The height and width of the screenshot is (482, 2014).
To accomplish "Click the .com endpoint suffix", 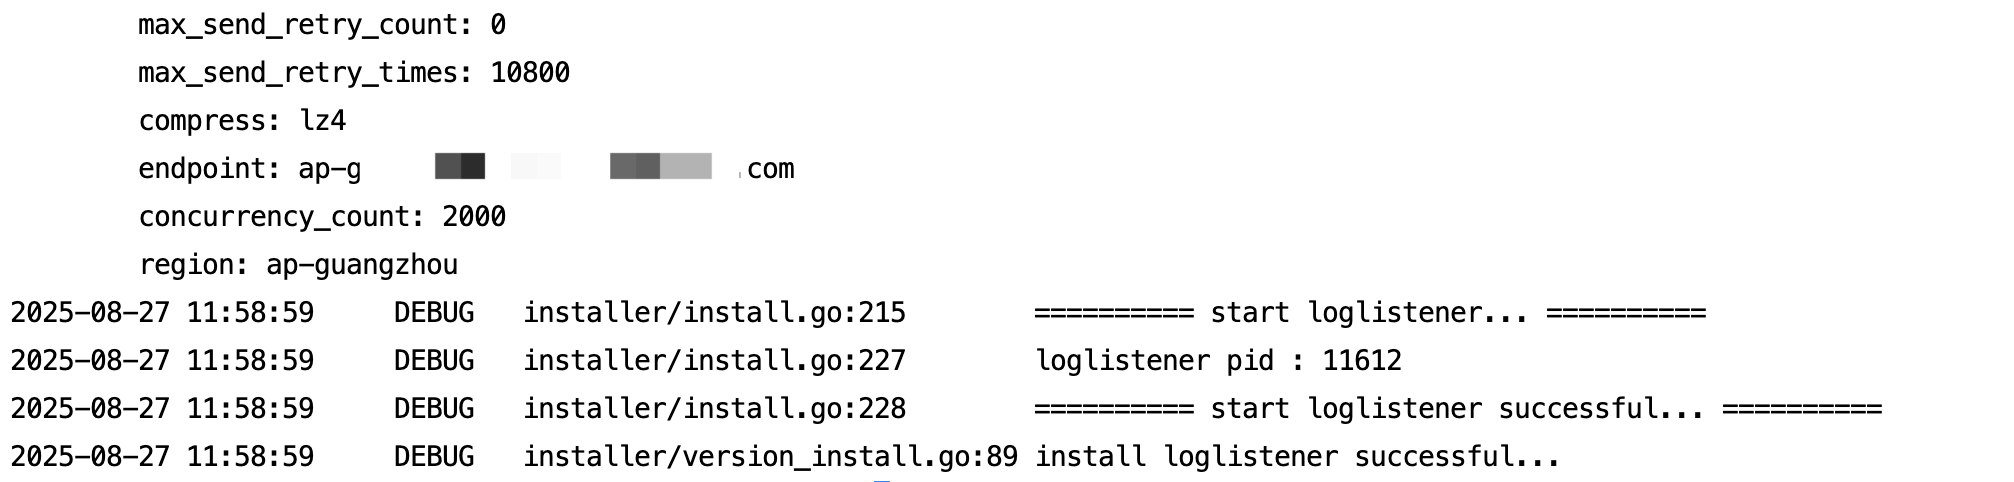I will point(769,169).
